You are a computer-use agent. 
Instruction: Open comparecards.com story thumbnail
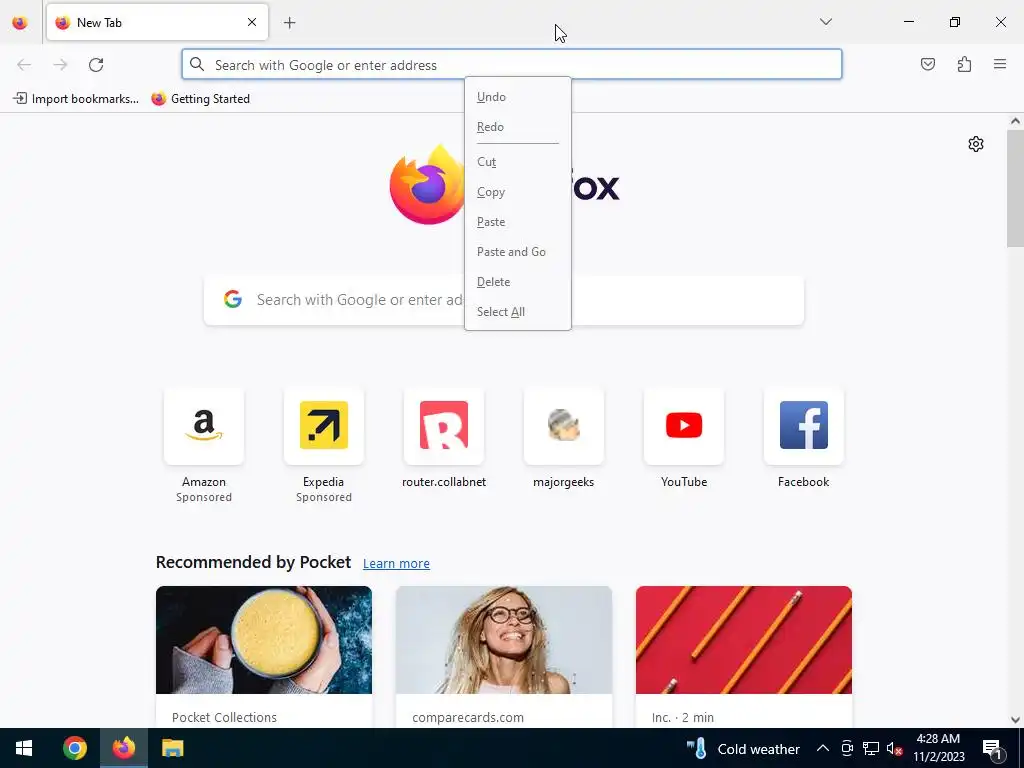tap(504, 640)
